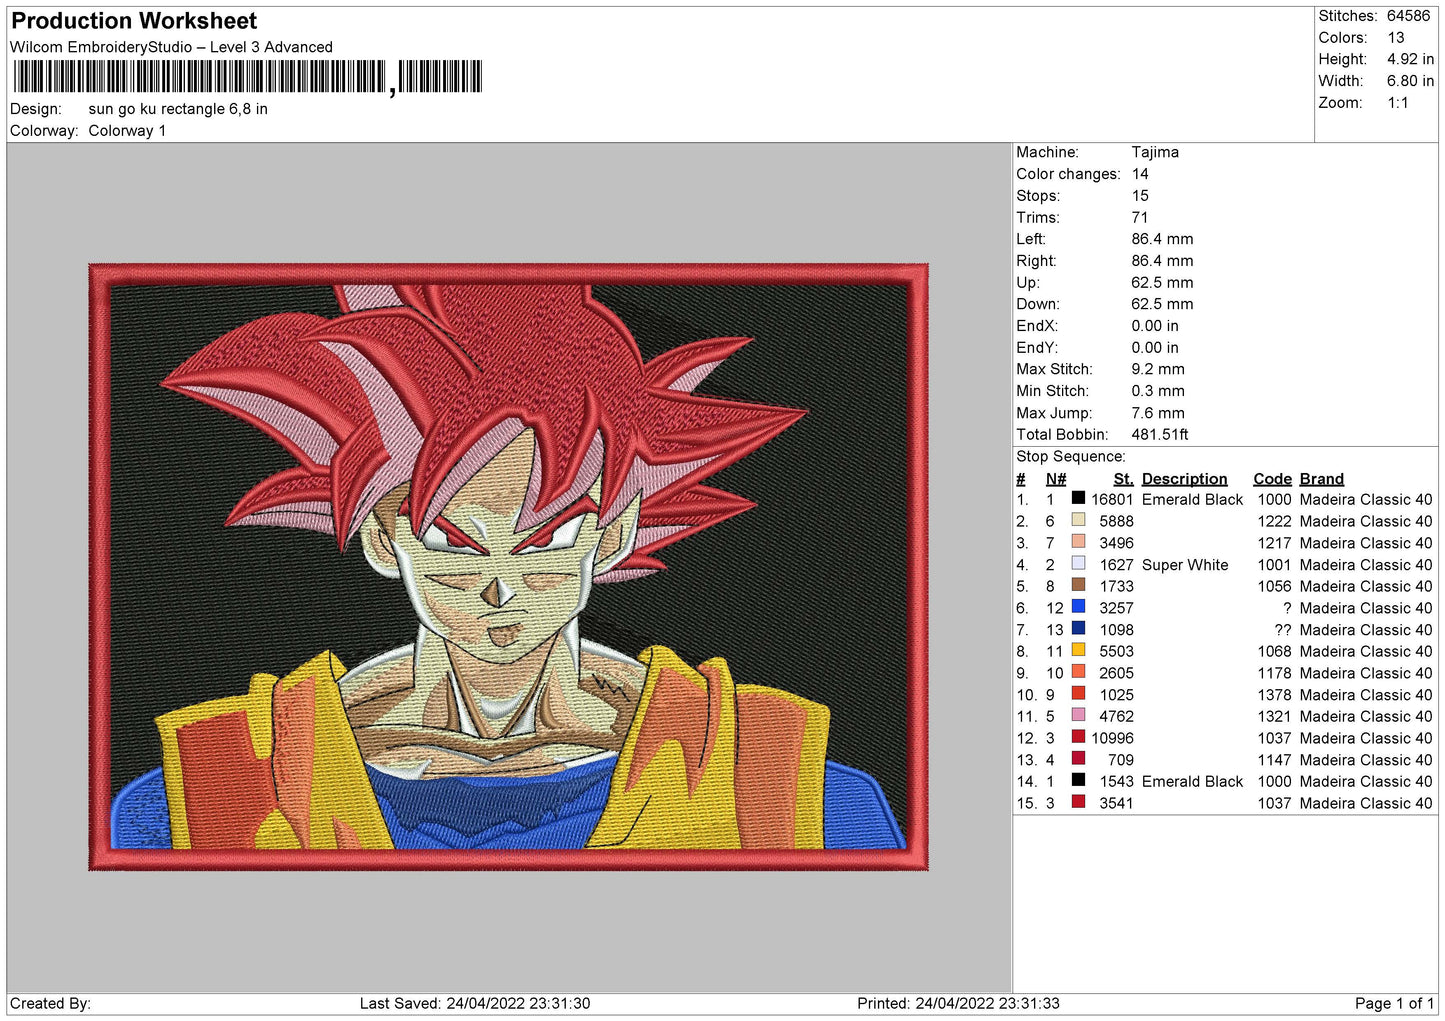Click the Up value 62.5 mm
The image size is (1445, 1021).
[1162, 283]
